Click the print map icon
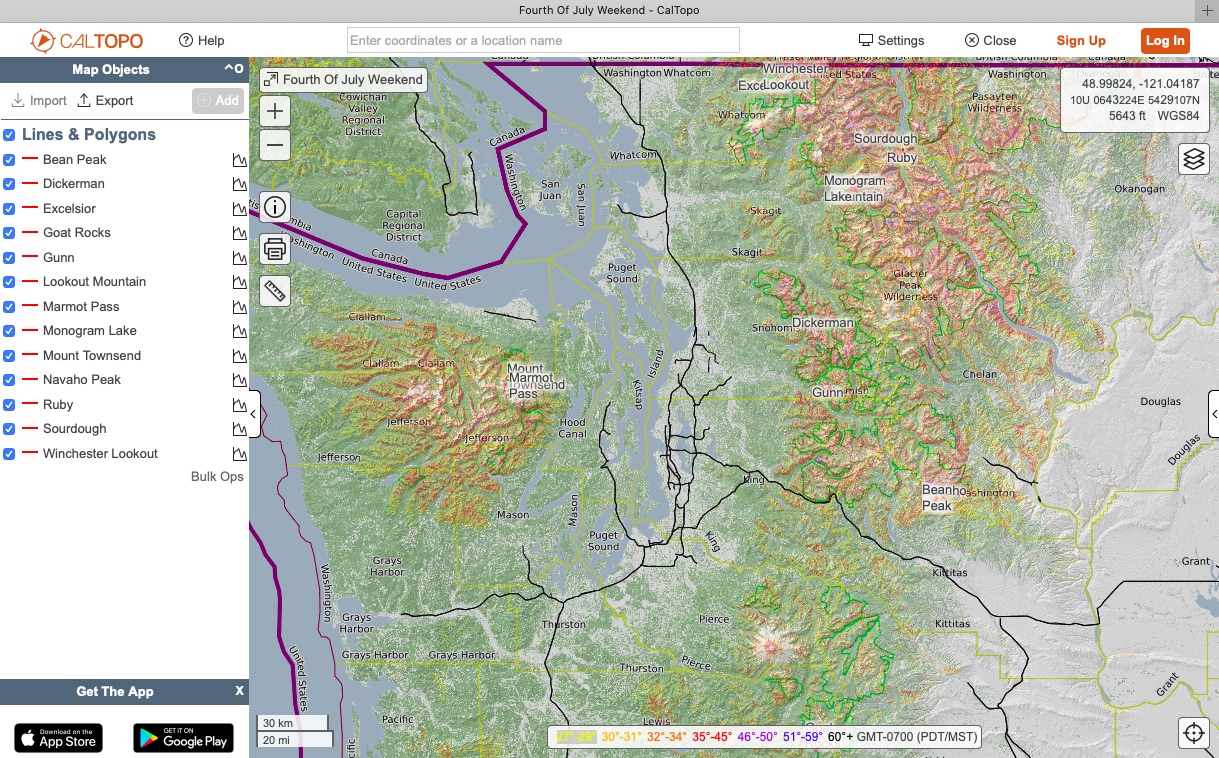The width and height of the screenshot is (1219, 758). (x=275, y=249)
